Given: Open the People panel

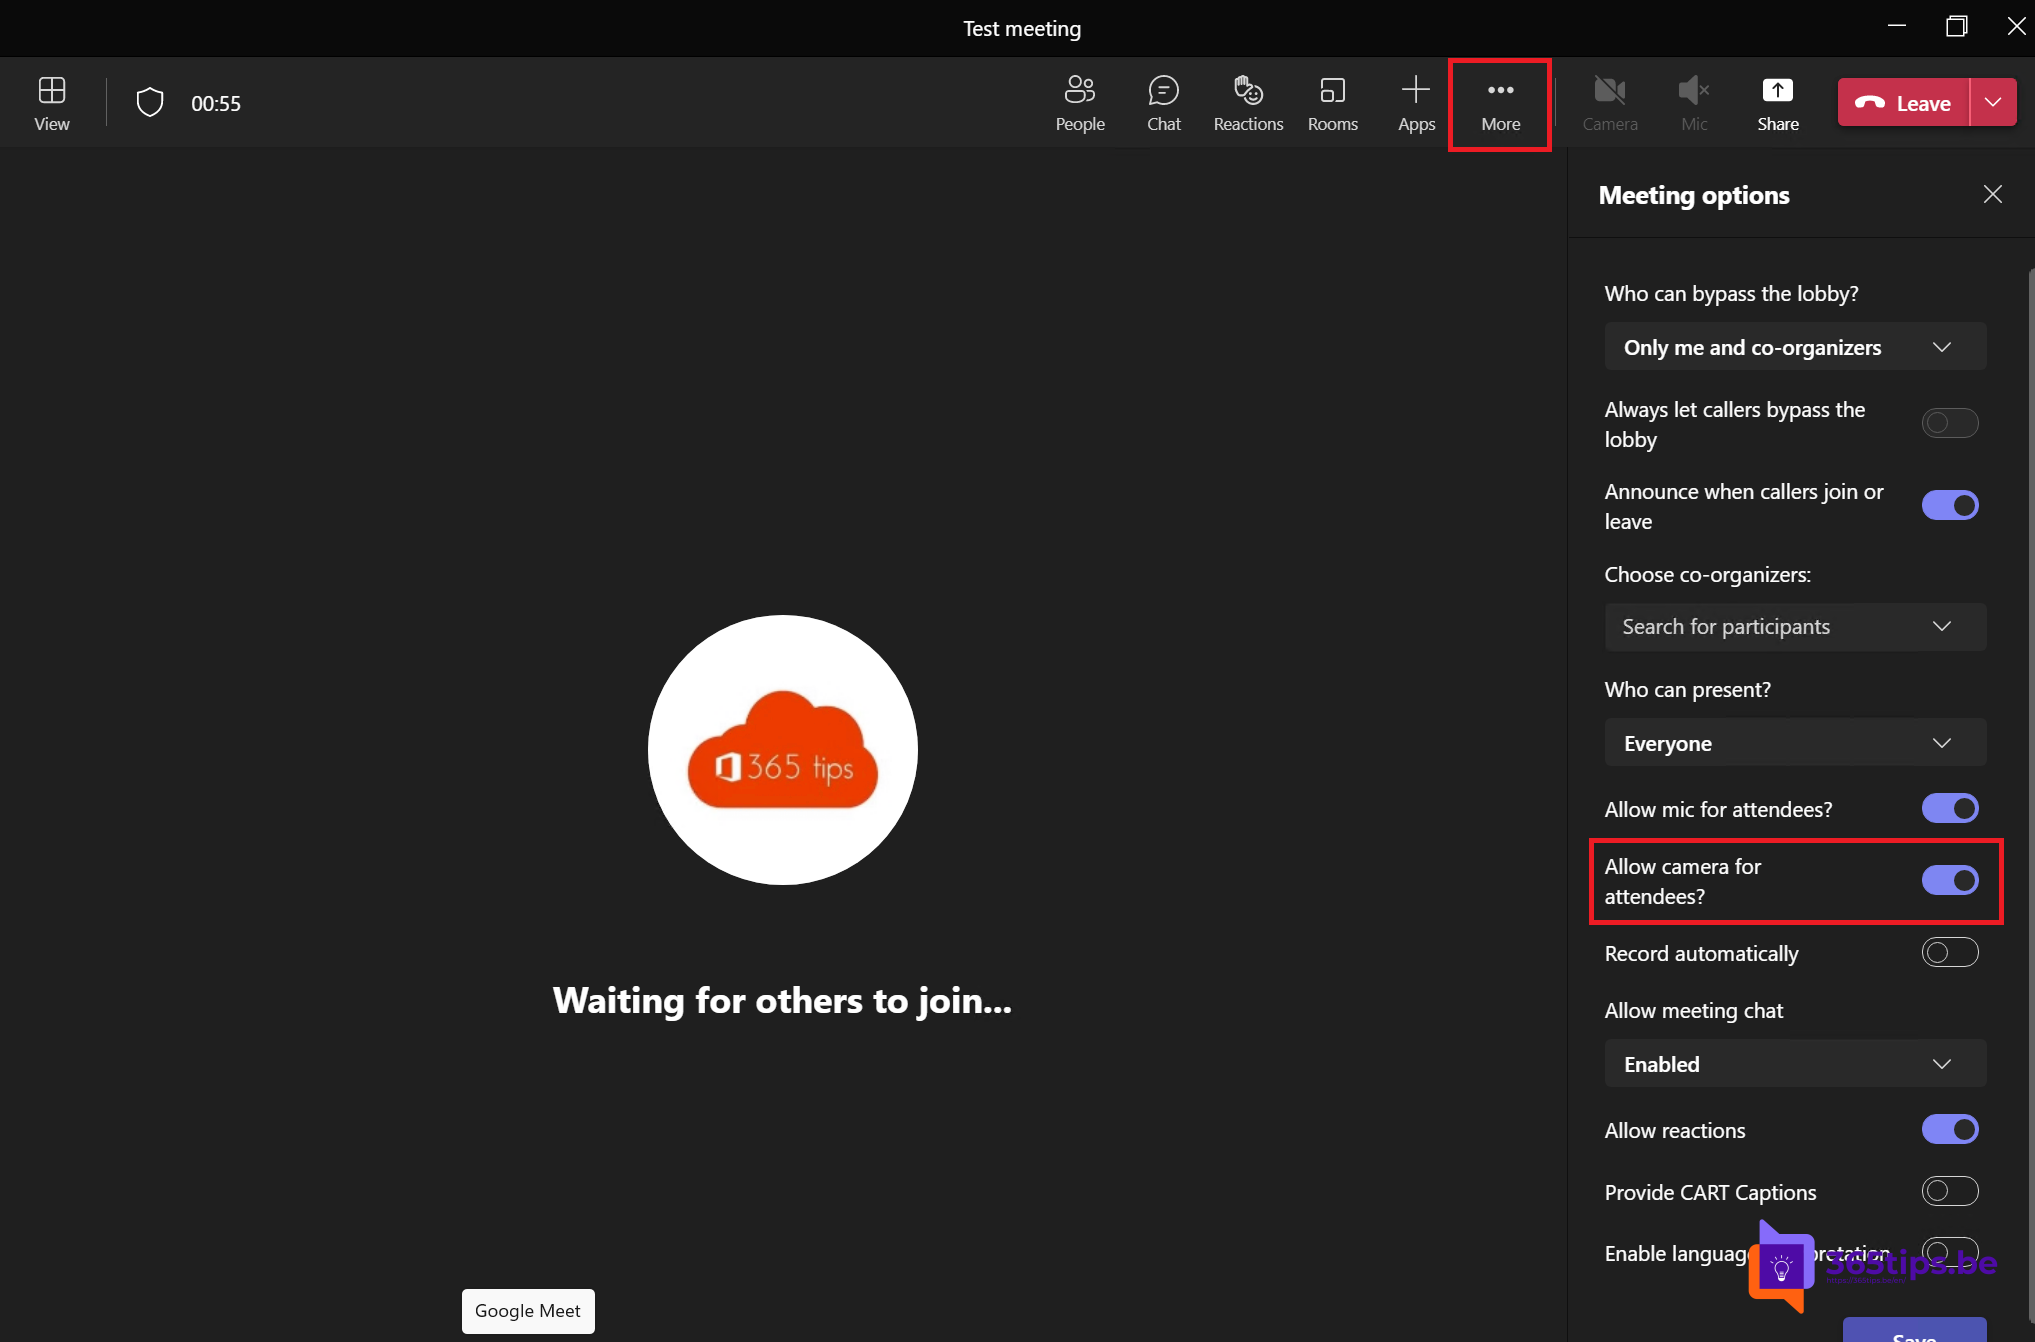Looking at the screenshot, I should 1080,103.
